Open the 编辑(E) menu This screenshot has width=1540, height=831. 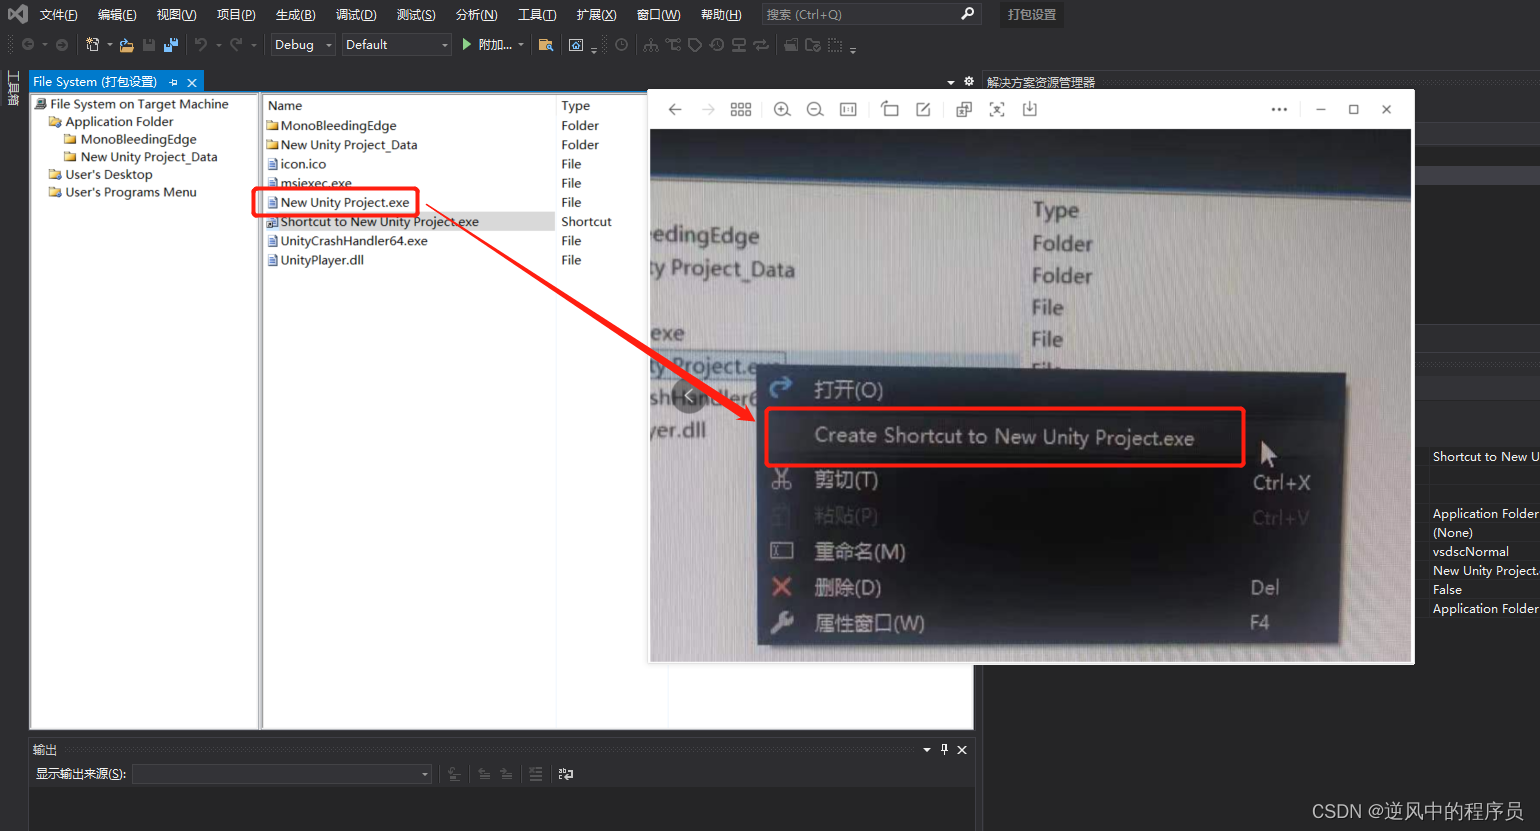117,15
